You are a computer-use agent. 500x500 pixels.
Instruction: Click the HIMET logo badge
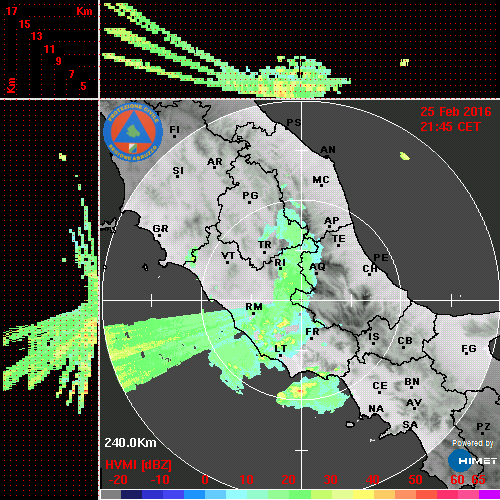(472, 461)
